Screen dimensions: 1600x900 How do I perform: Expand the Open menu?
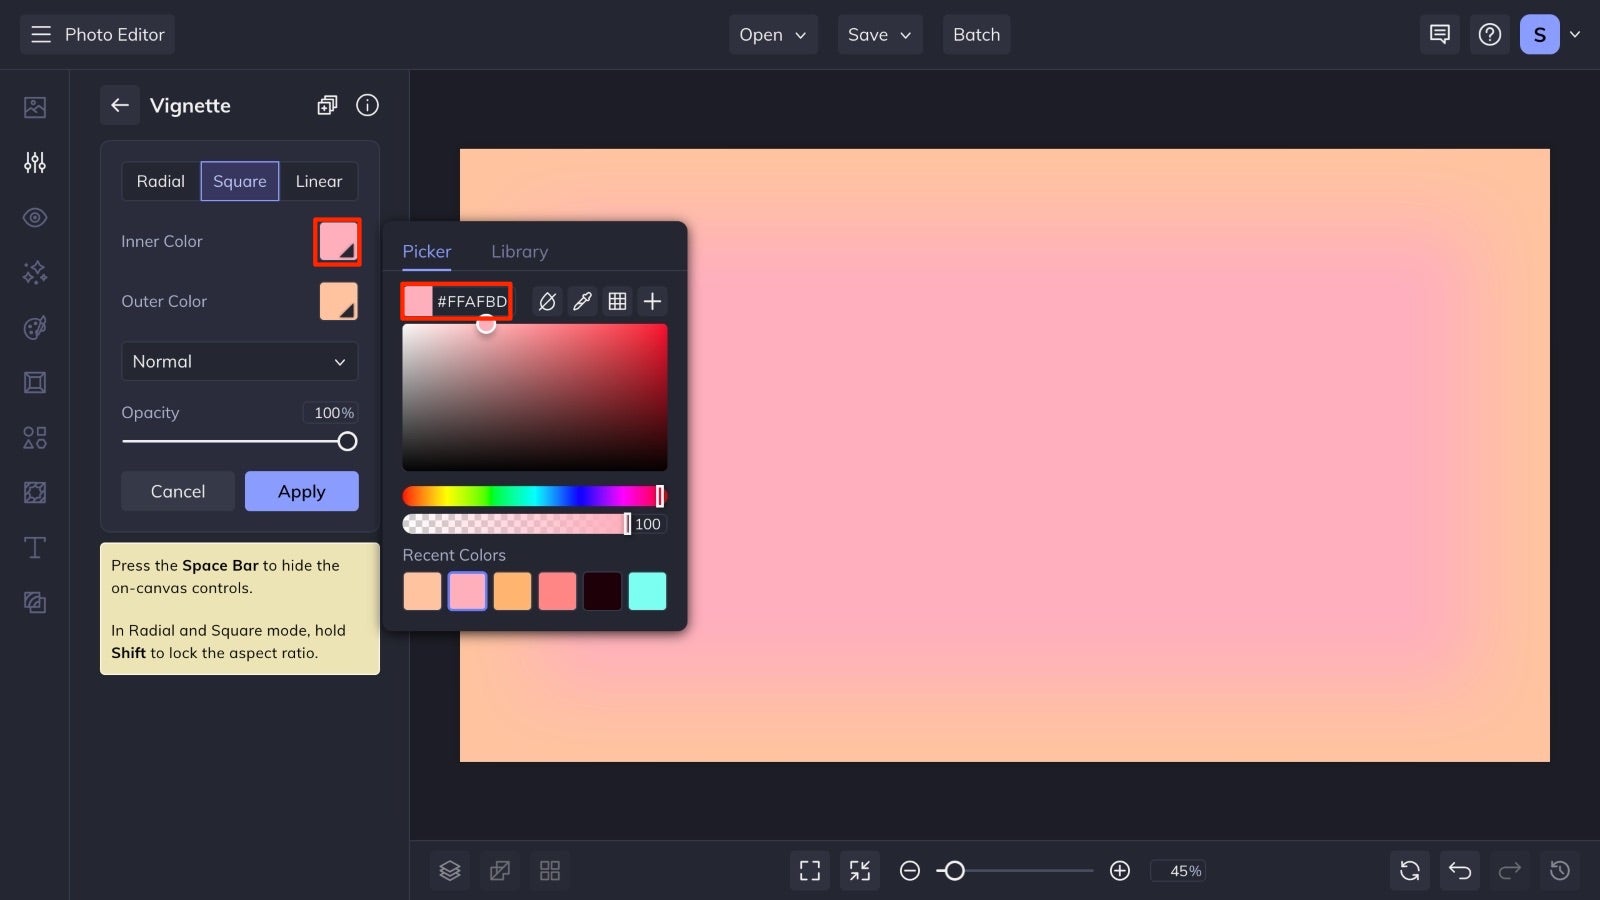(772, 34)
